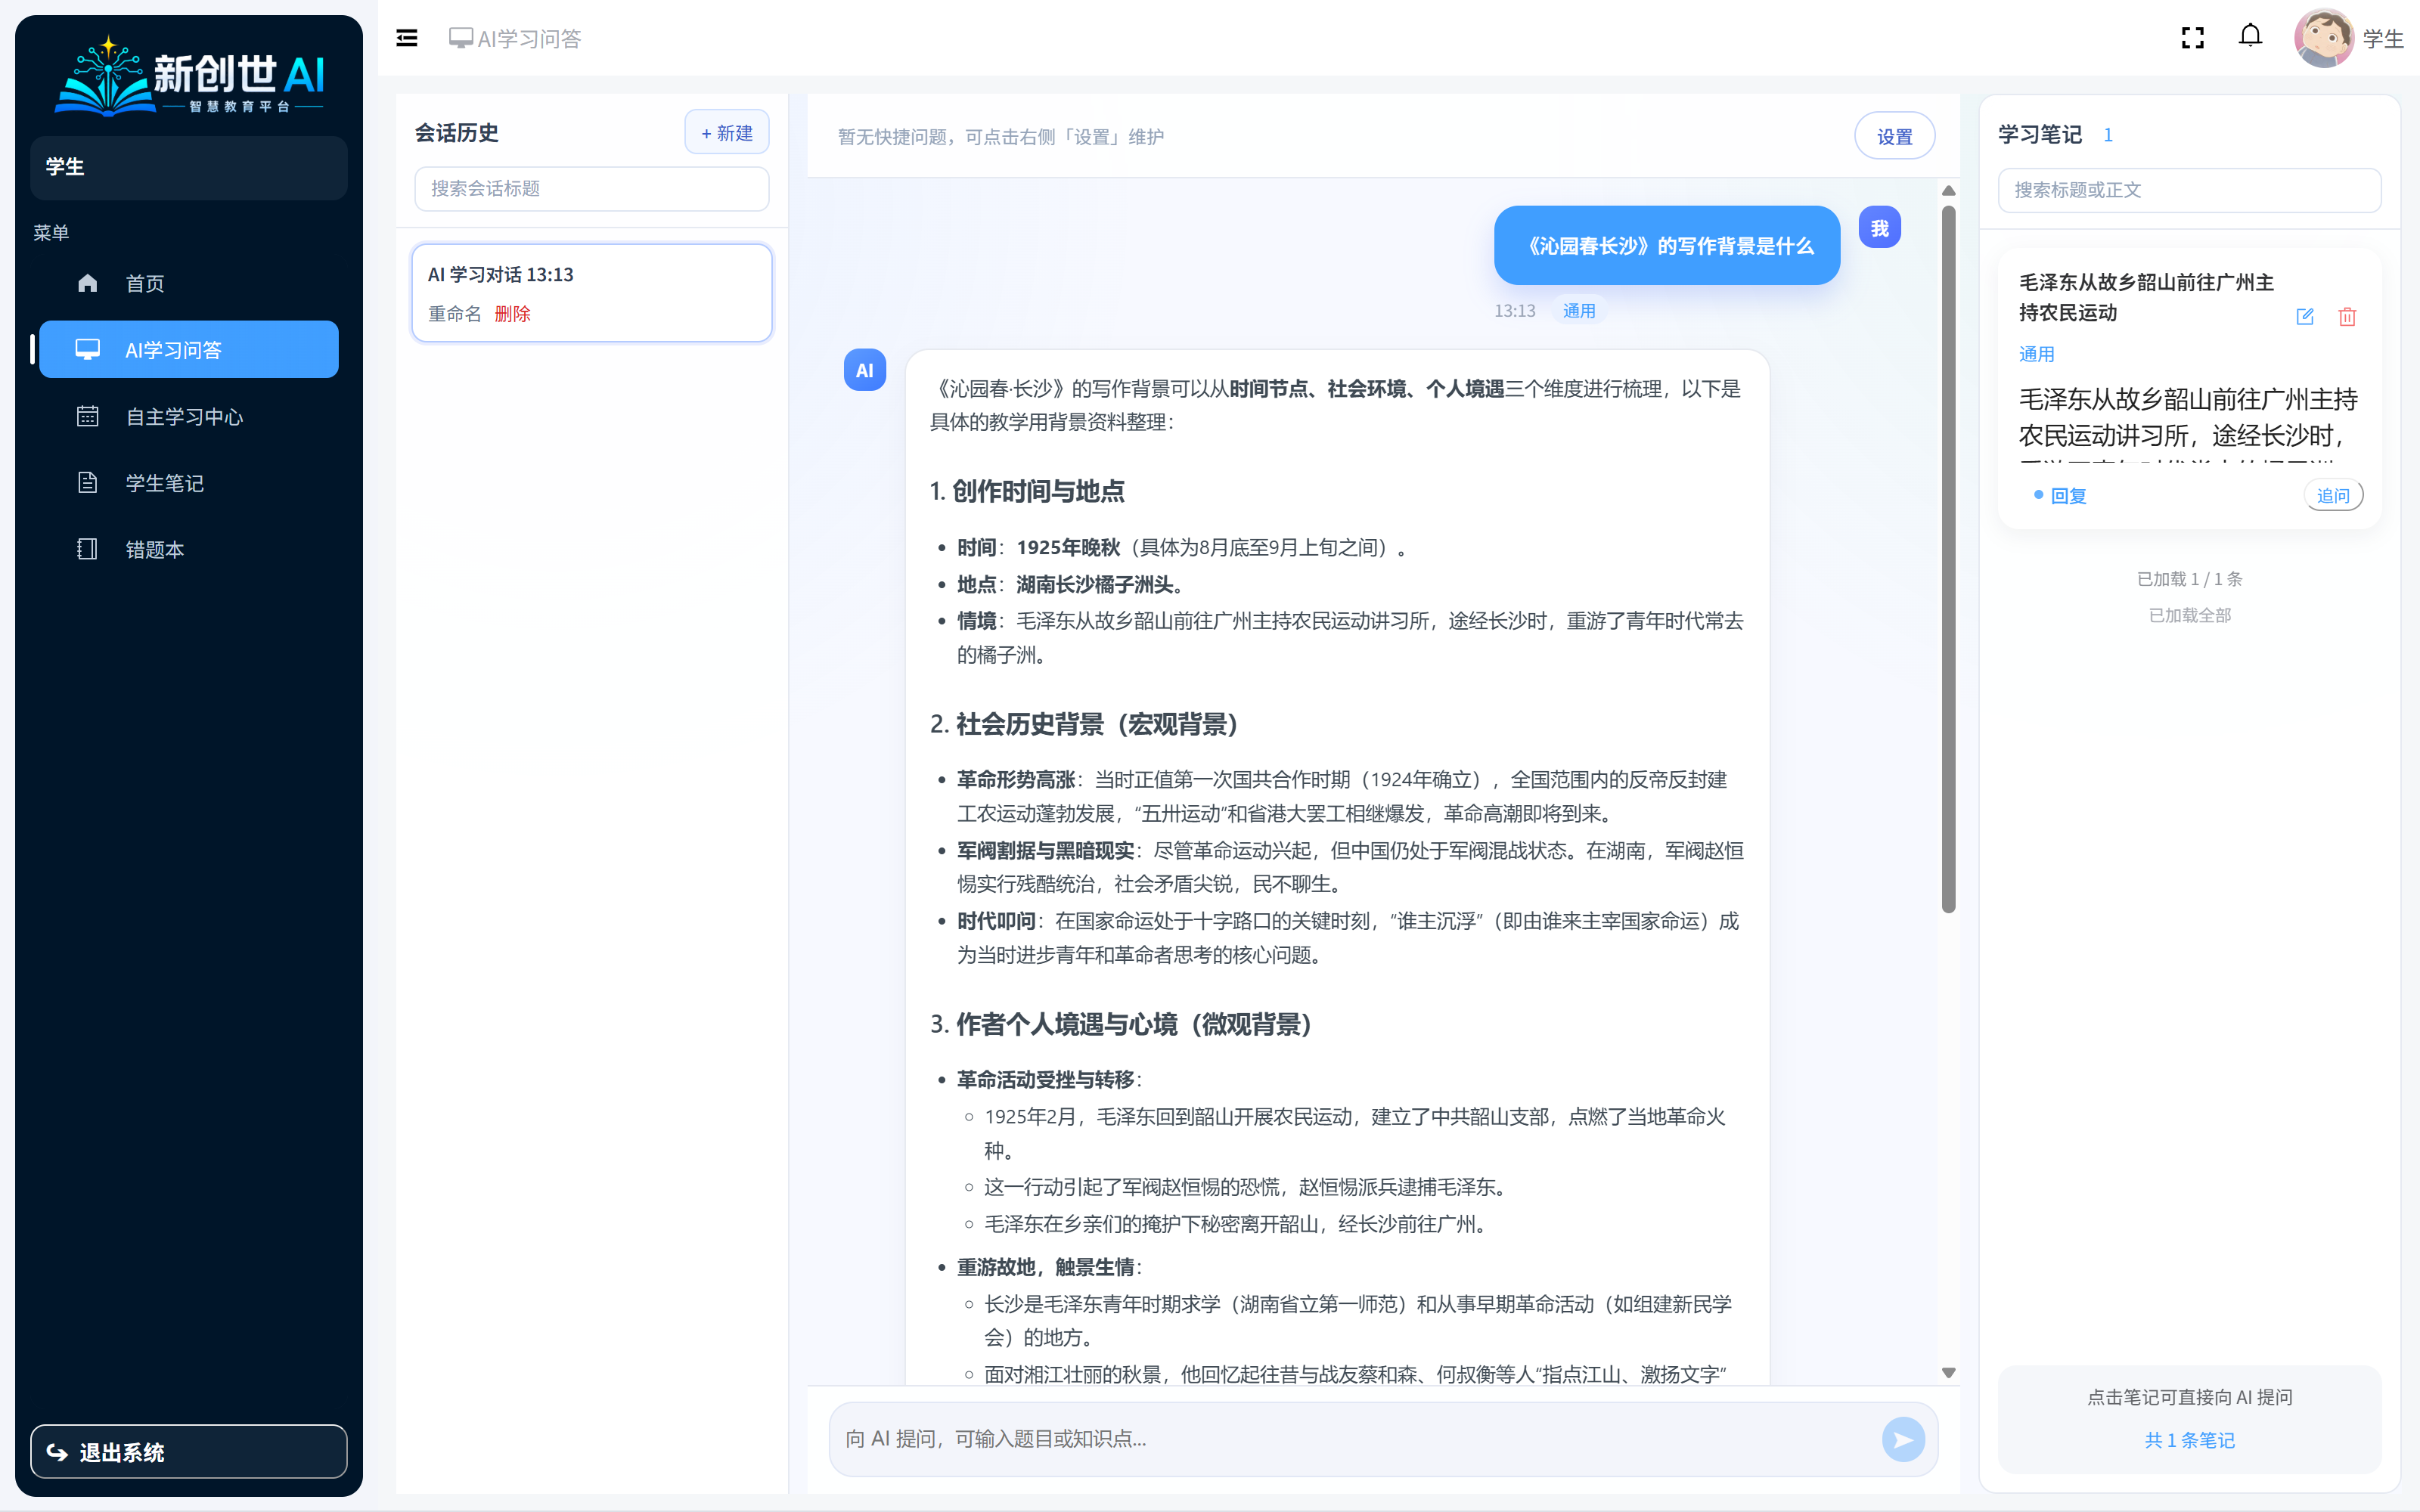The width and height of the screenshot is (2420, 1512).
Task: Click the home icon beside 首页
Action: (x=88, y=283)
